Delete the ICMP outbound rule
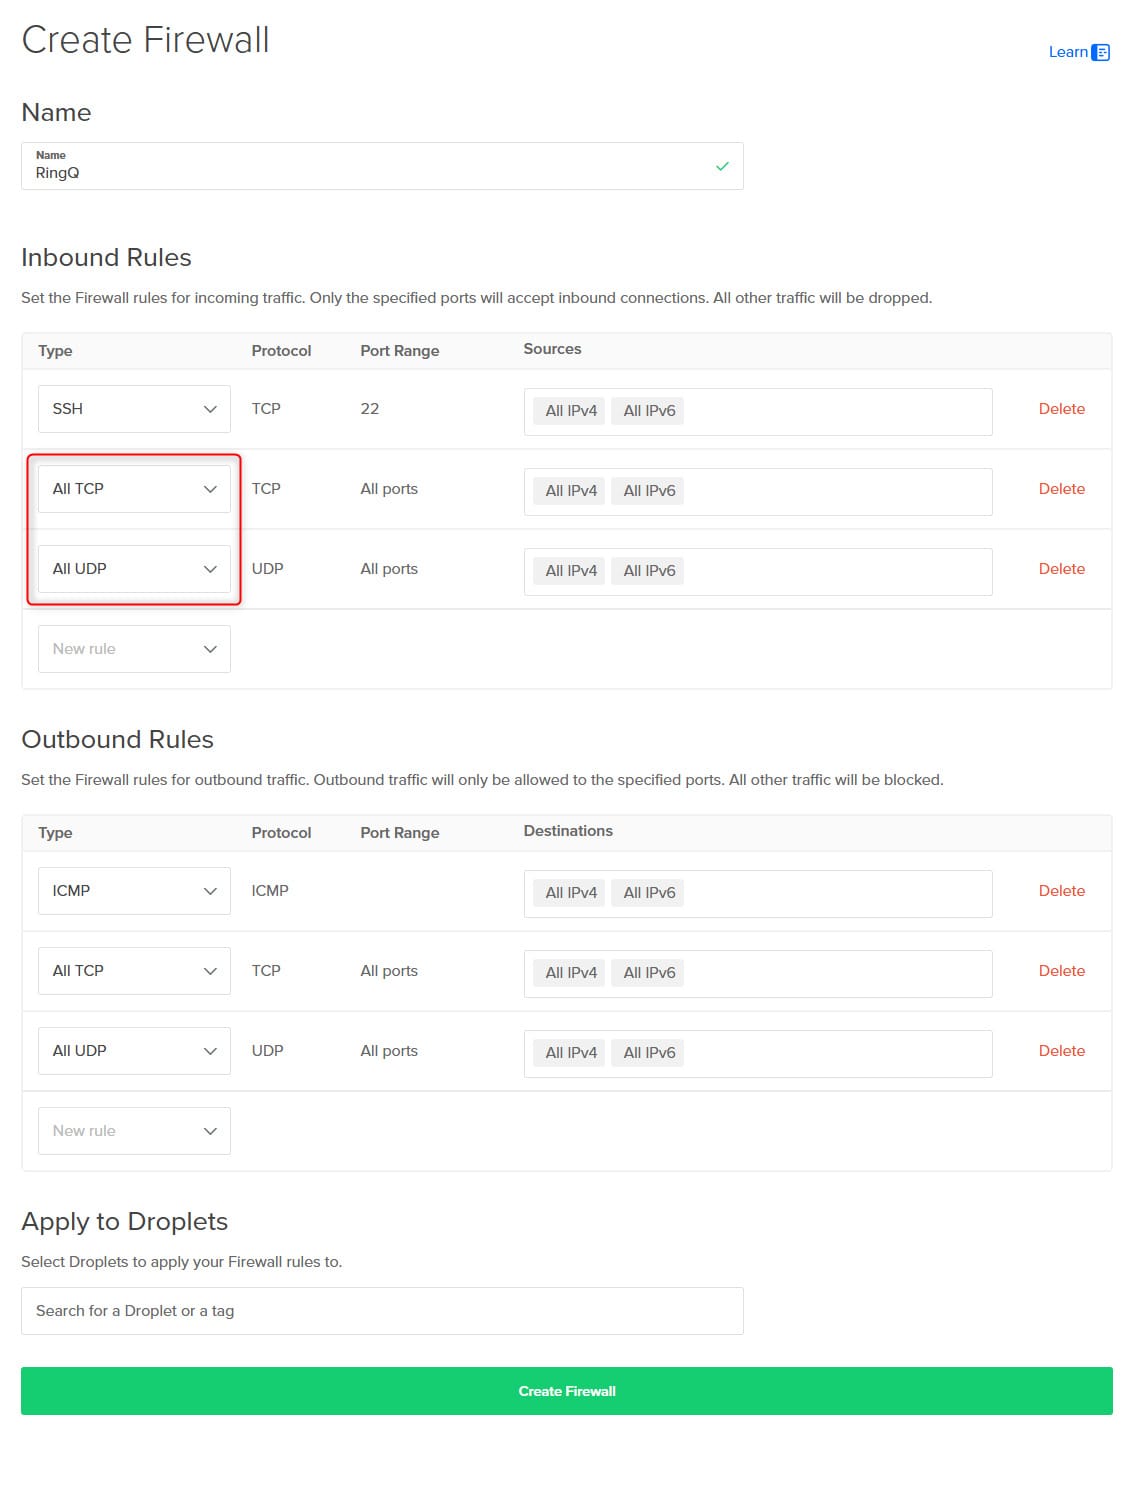Screen dimensions: 1131x1502 click(1061, 890)
